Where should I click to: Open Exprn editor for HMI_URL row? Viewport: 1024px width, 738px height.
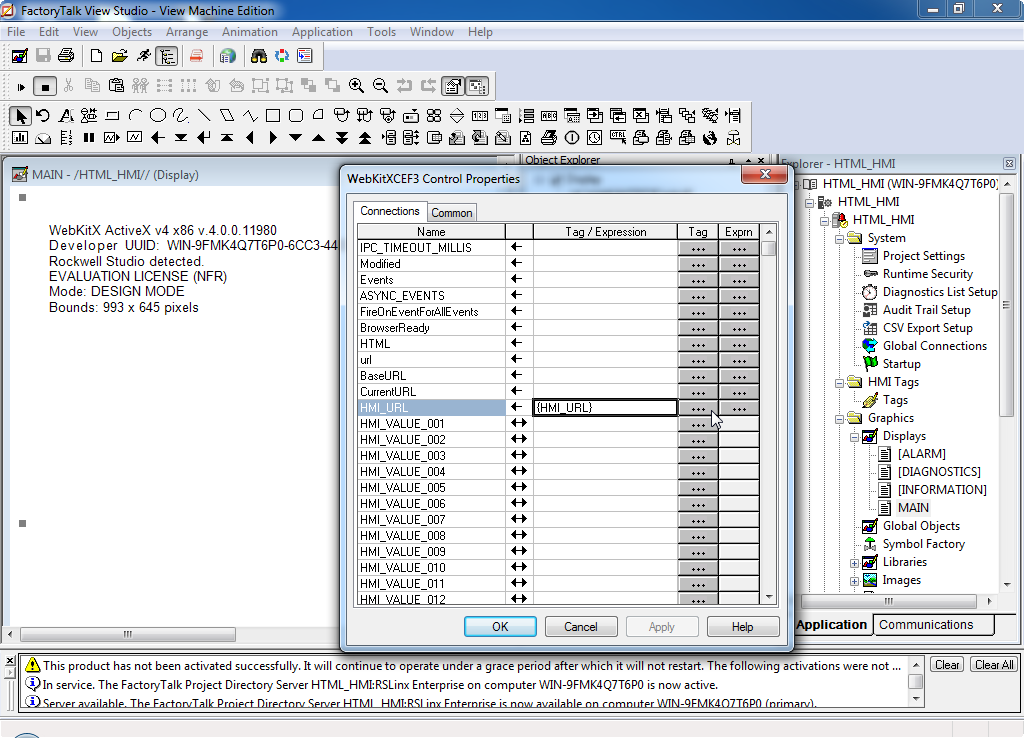[x=739, y=408]
